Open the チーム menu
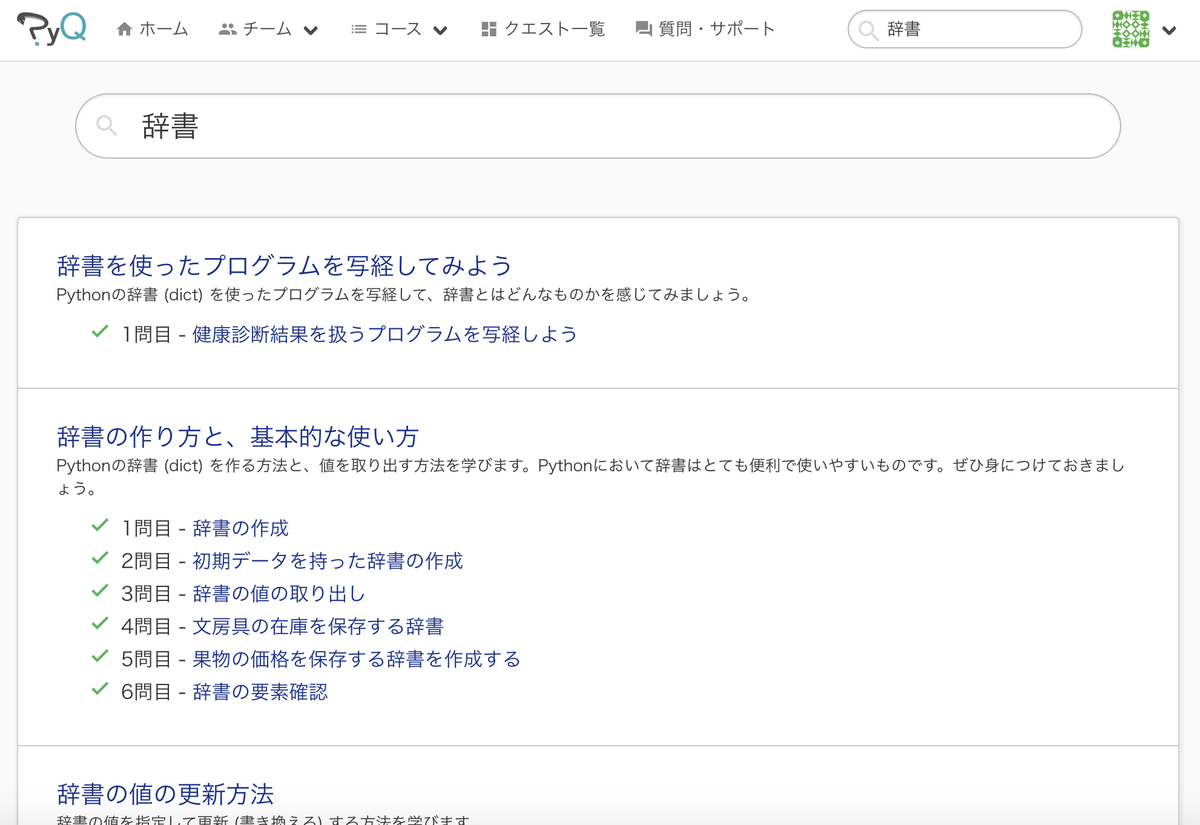 click(268, 30)
